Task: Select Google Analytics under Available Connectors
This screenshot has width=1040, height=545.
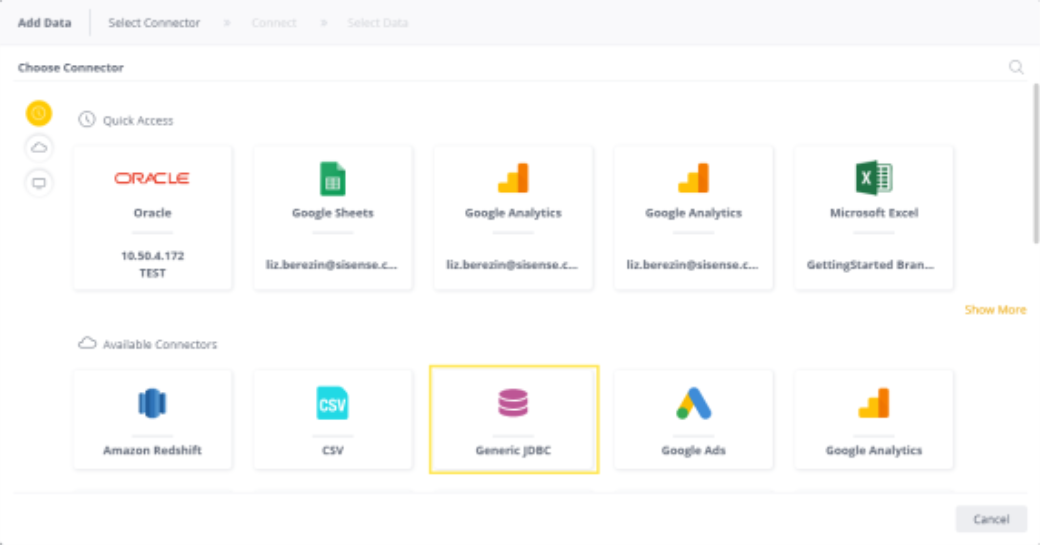Action: click(x=874, y=420)
